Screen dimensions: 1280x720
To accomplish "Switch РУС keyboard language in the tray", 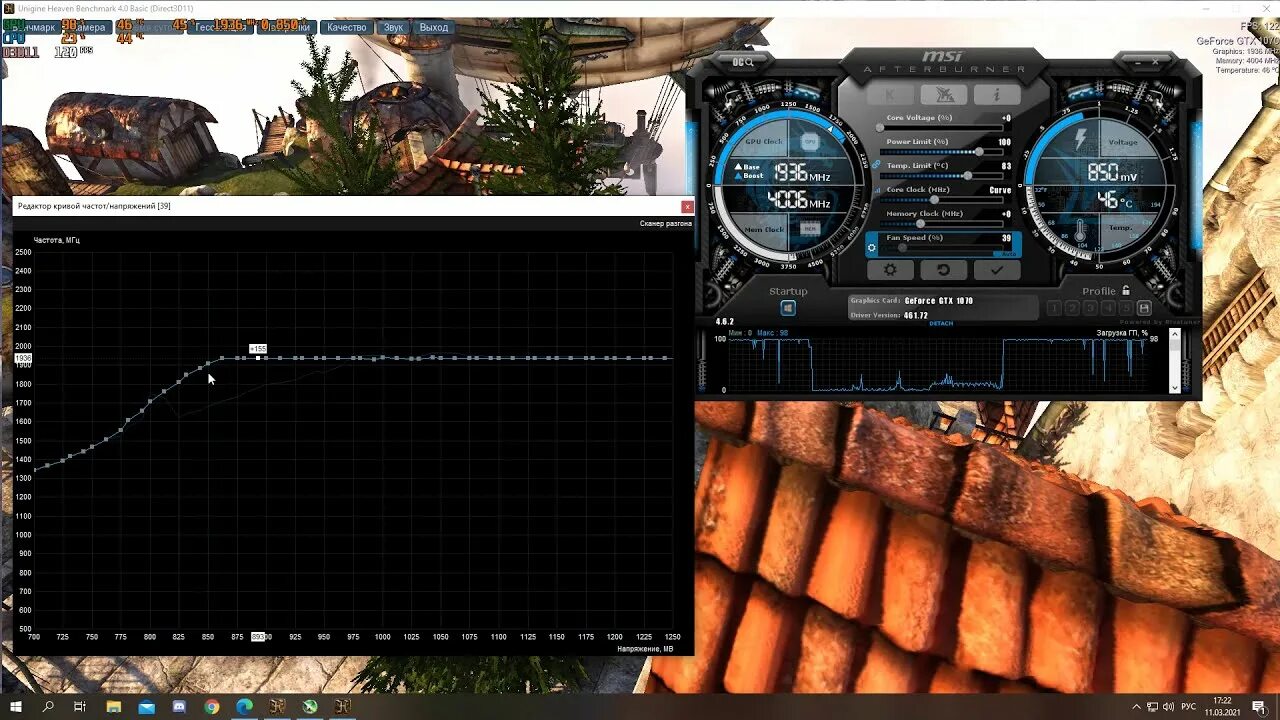I will [x=1189, y=707].
